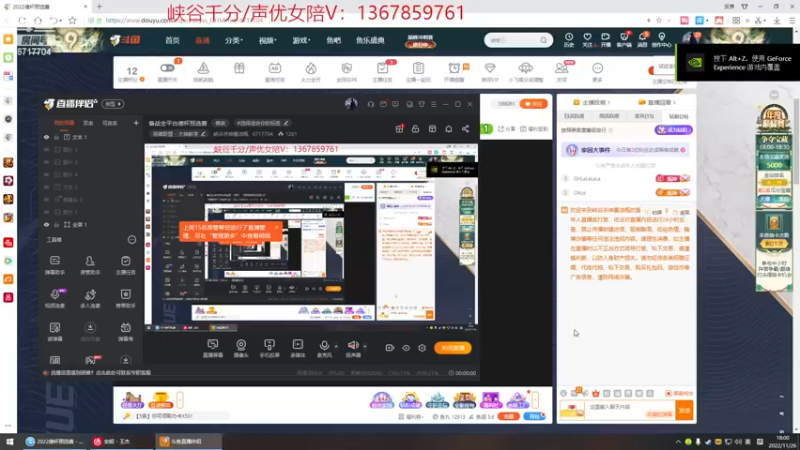
Task: Expand the 主播投稿 link arrow
Action: [x=609, y=103]
